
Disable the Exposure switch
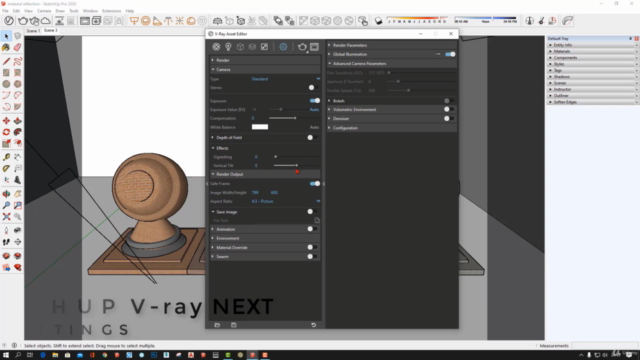(x=315, y=100)
